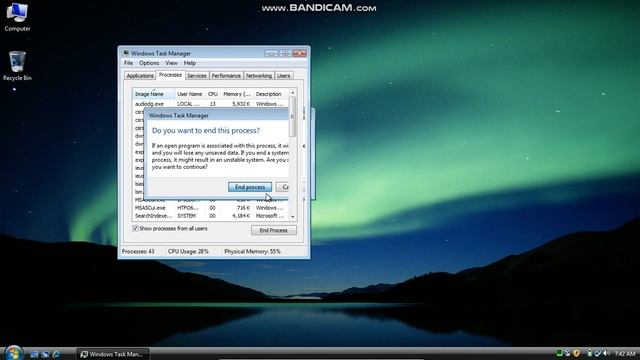Click SYSTEM user name of SearchIndexe...
640x360 pixels.
point(187,216)
